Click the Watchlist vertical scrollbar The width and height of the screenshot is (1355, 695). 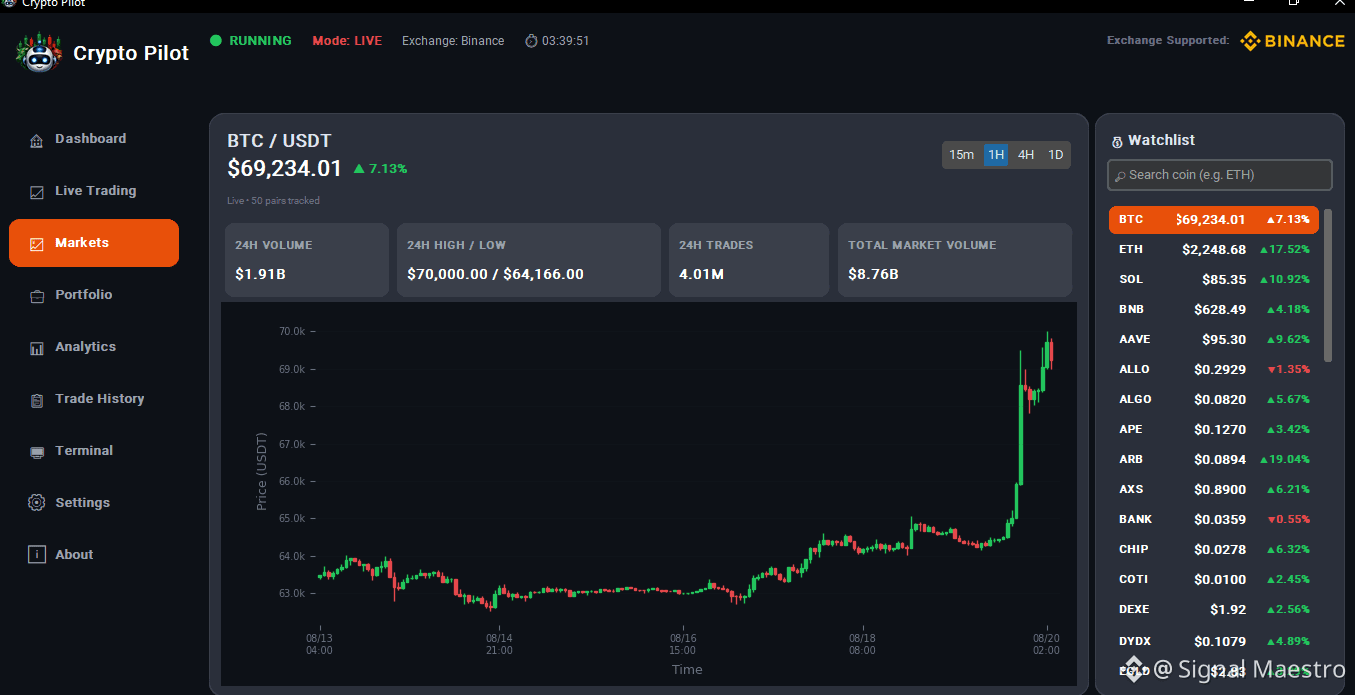tap(1328, 285)
